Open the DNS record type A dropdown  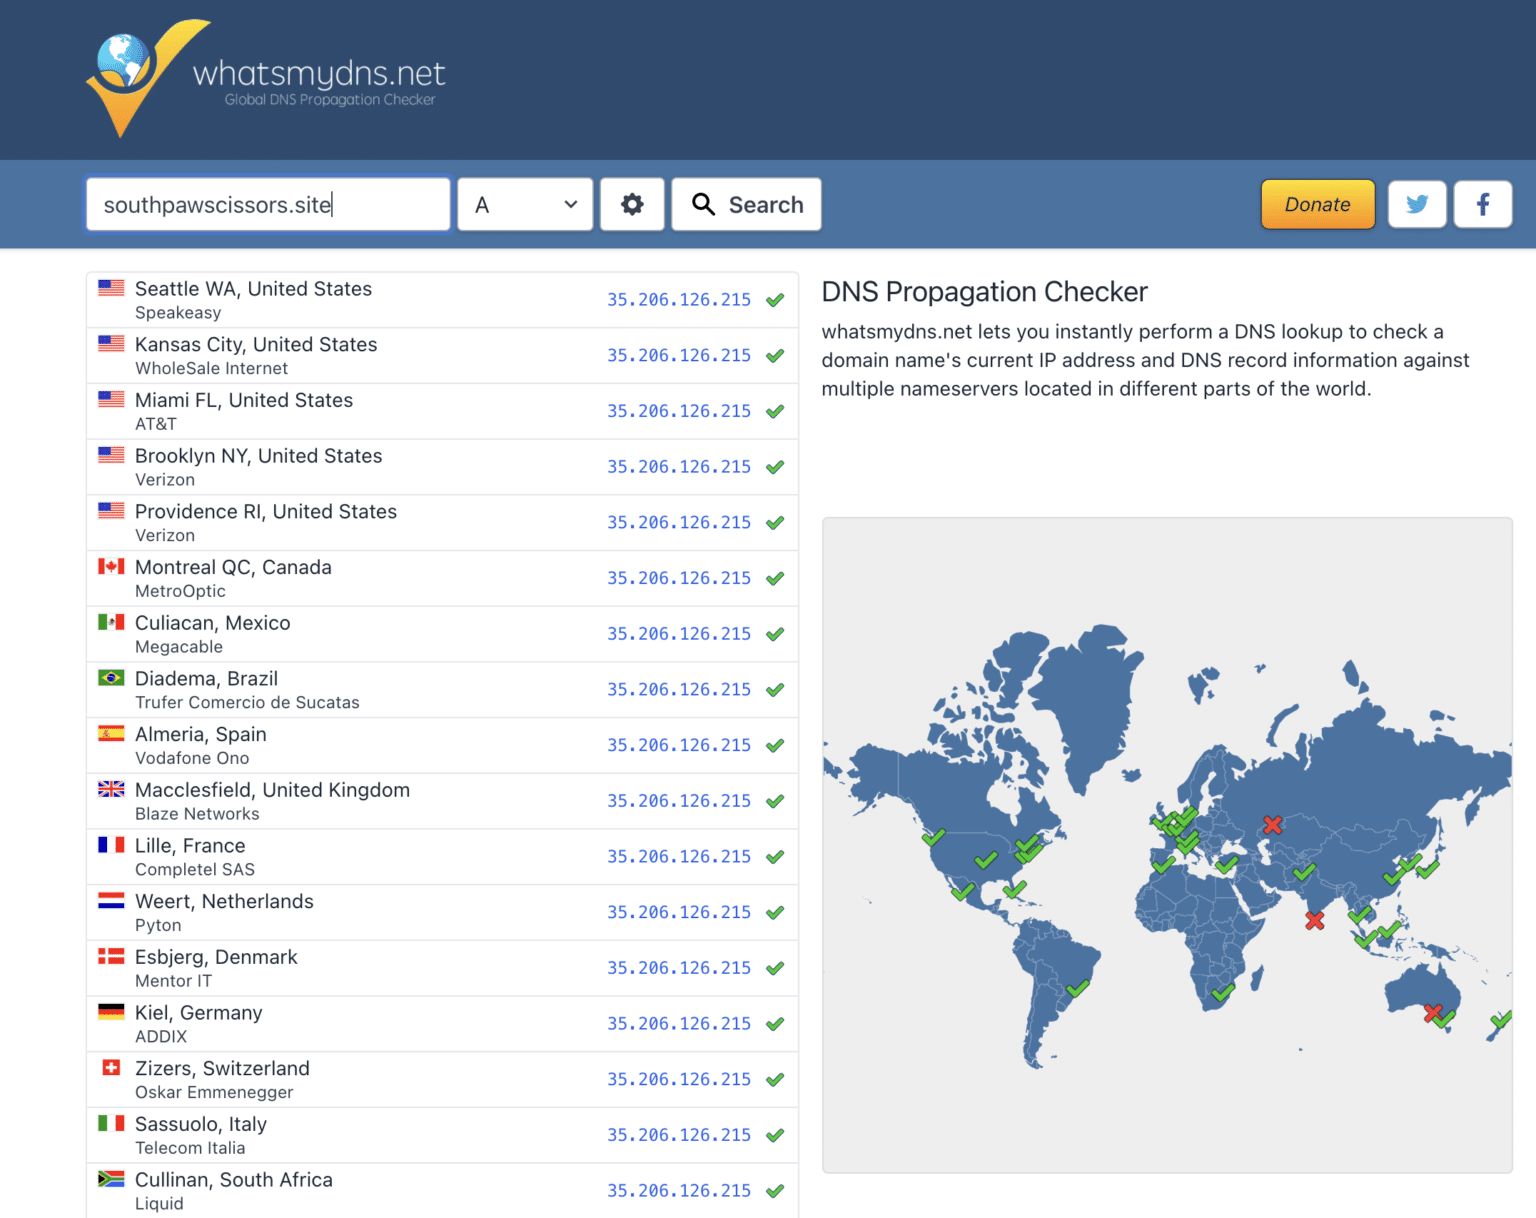(x=524, y=204)
